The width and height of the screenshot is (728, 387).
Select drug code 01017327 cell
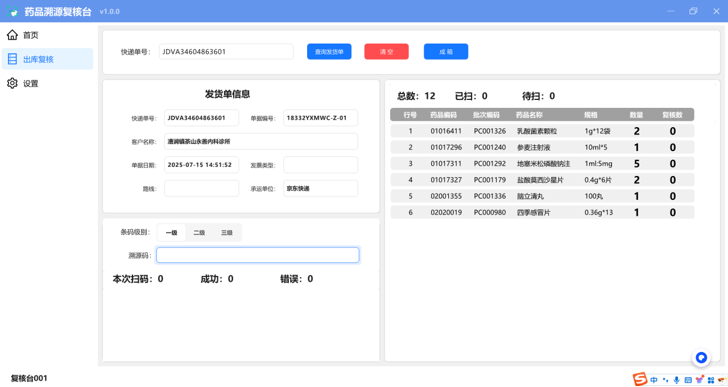446,180
